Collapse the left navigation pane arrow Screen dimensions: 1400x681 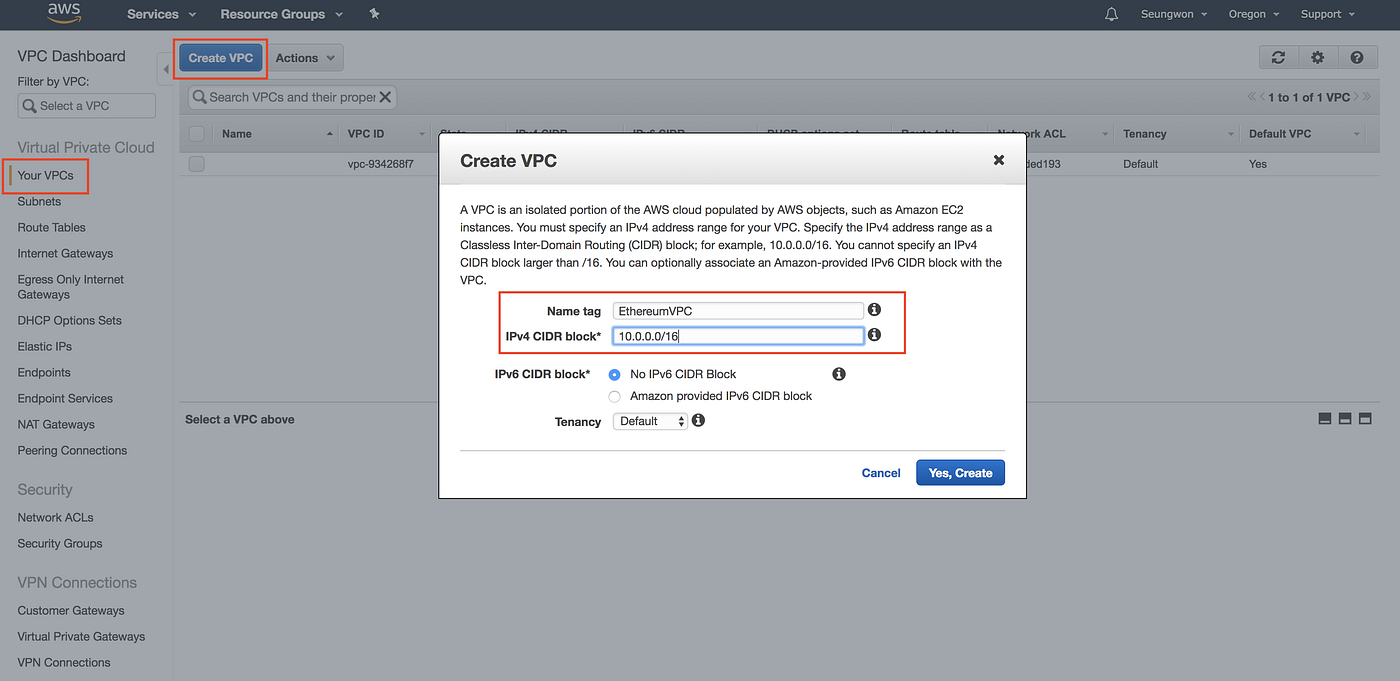(166, 69)
